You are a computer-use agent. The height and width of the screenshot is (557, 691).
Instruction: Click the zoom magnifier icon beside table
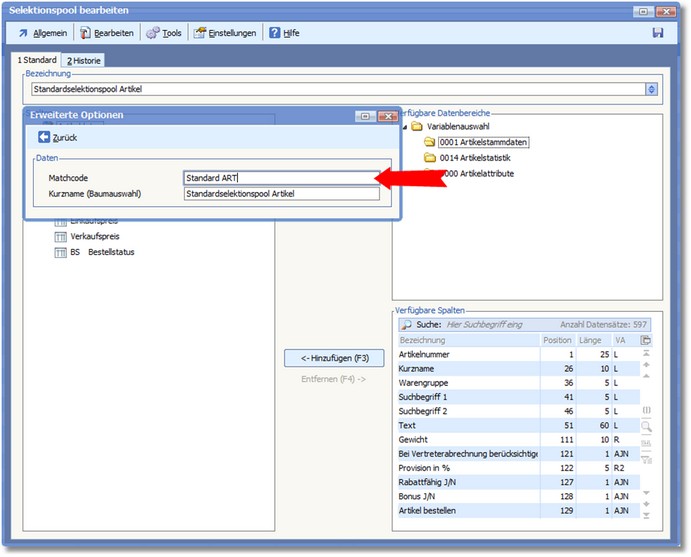646,426
